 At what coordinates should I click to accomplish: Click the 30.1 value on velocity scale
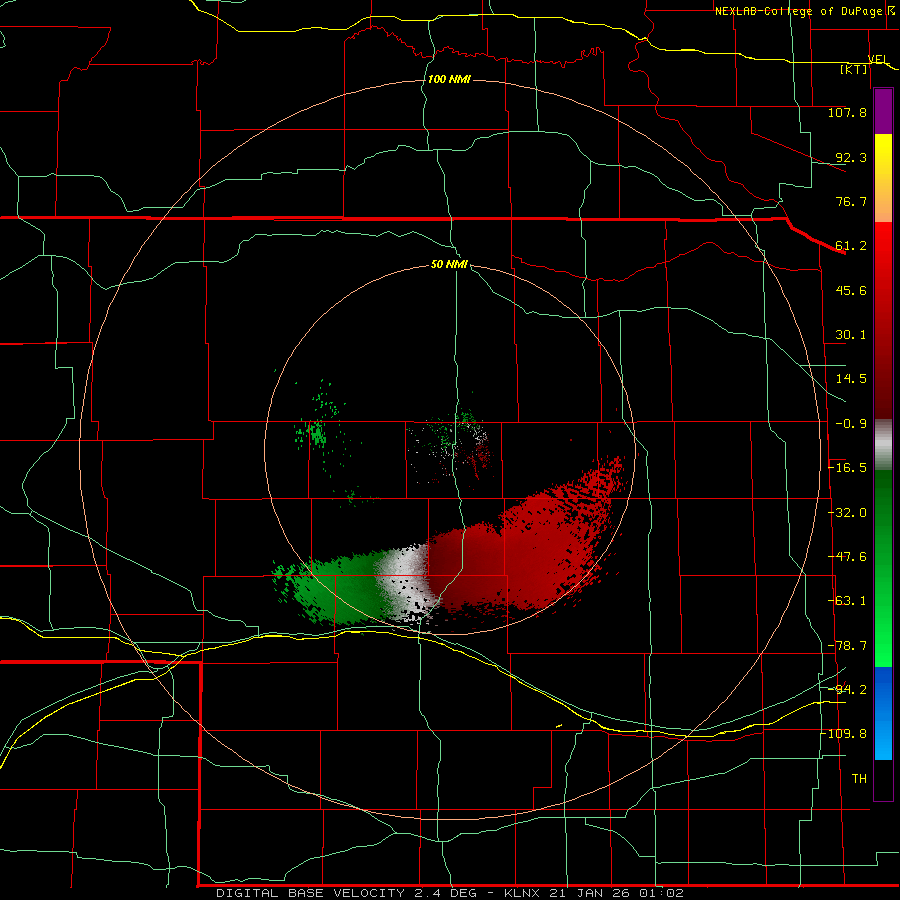[x=851, y=335]
